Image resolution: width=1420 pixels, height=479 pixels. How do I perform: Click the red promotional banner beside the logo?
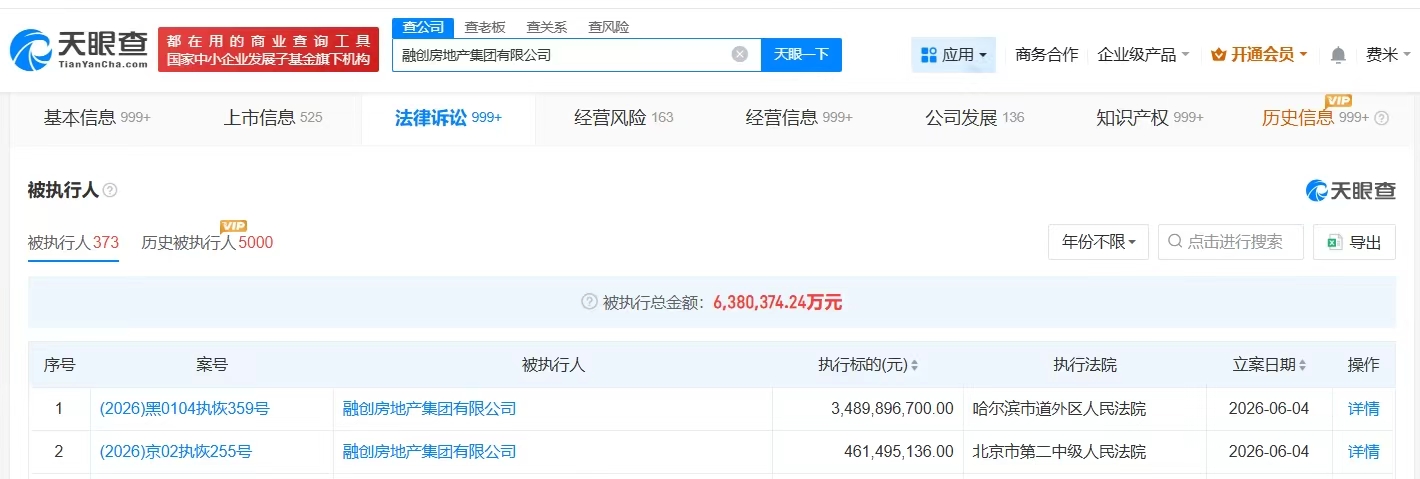click(x=269, y=50)
